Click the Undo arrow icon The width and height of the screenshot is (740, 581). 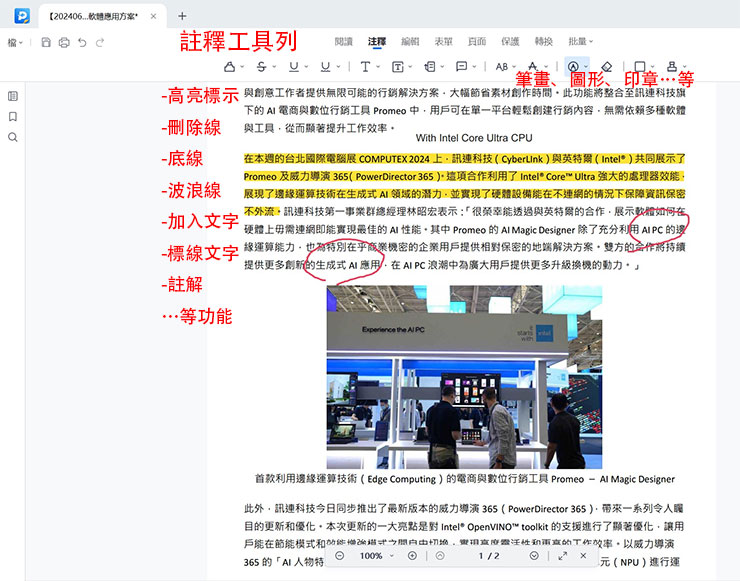tap(82, 42)
